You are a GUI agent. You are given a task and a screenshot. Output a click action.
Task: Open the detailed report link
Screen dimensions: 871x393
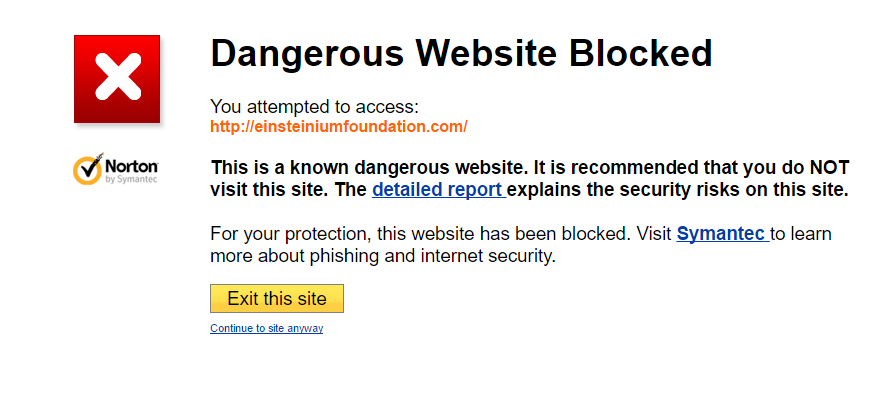pos(439,190)
